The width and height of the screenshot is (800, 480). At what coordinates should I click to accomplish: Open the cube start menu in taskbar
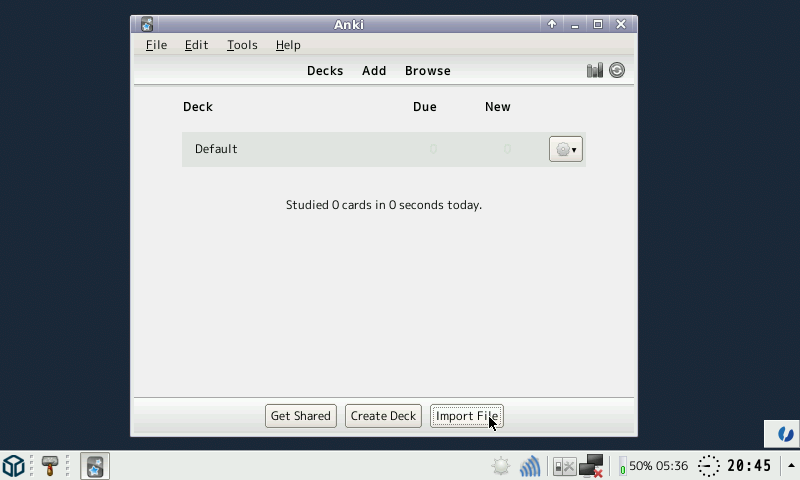tap(14, 466)
